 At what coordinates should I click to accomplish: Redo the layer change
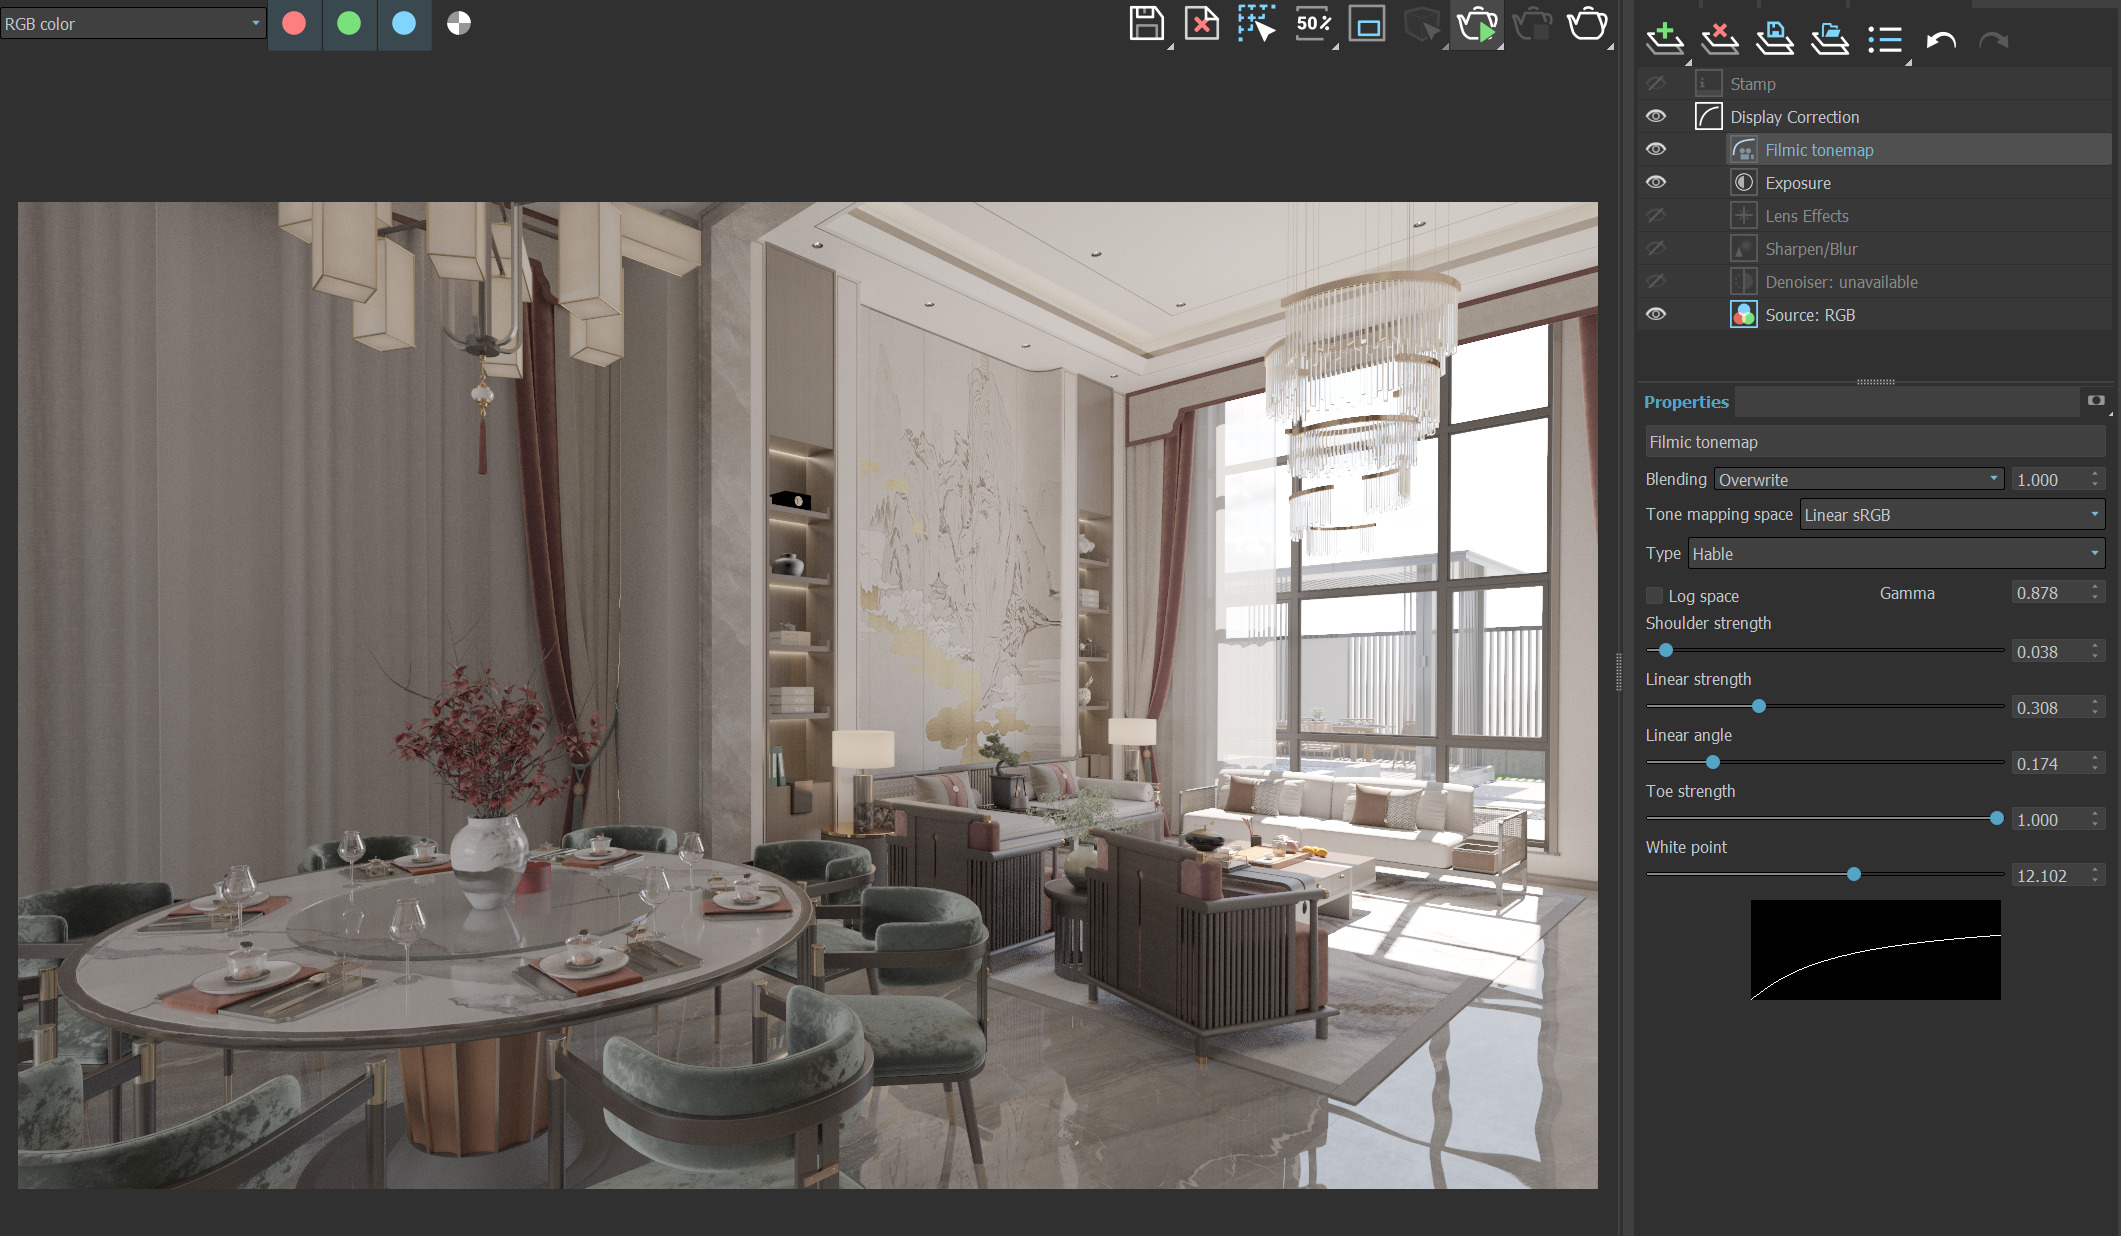[1993, 41]
